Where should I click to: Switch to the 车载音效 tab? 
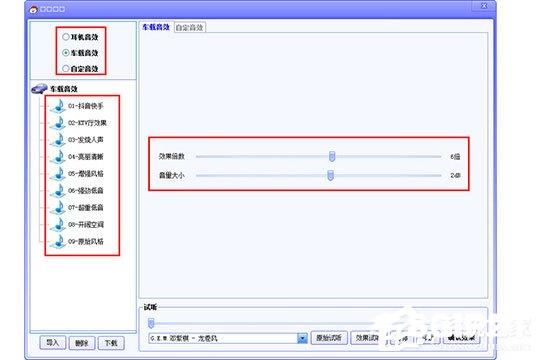(156, 27)
